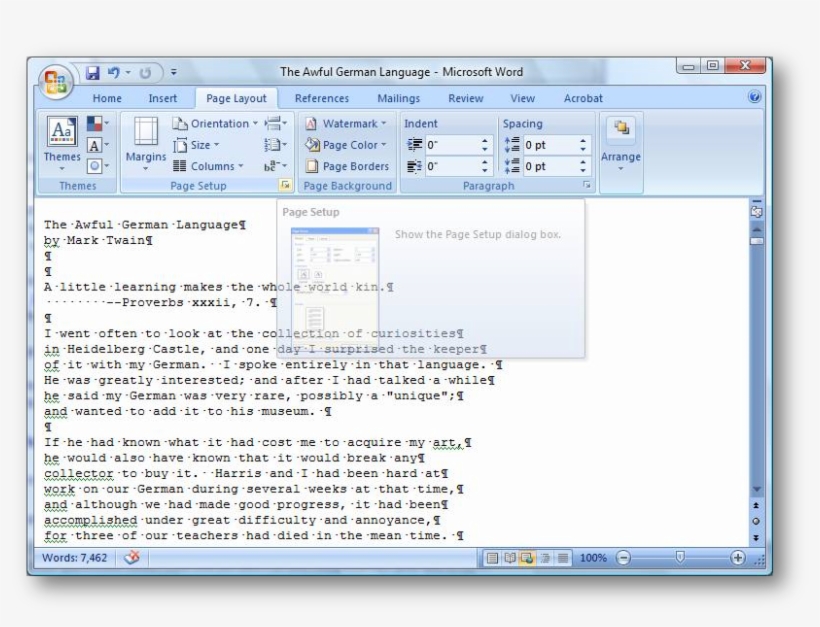This screenshot has height=627, width=820.
Task: Choose Theme Fonts
Action: pyautogui.click(x=98, y=145)
